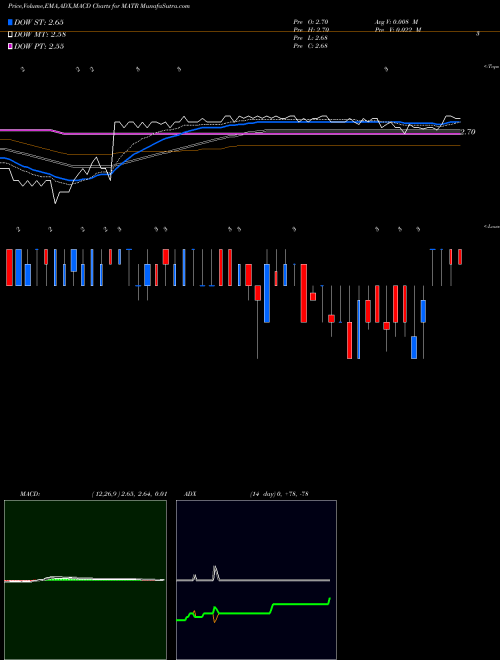Click the magenta DOW PT legend swatch
The image size is (500, 660).
[11, 46]
